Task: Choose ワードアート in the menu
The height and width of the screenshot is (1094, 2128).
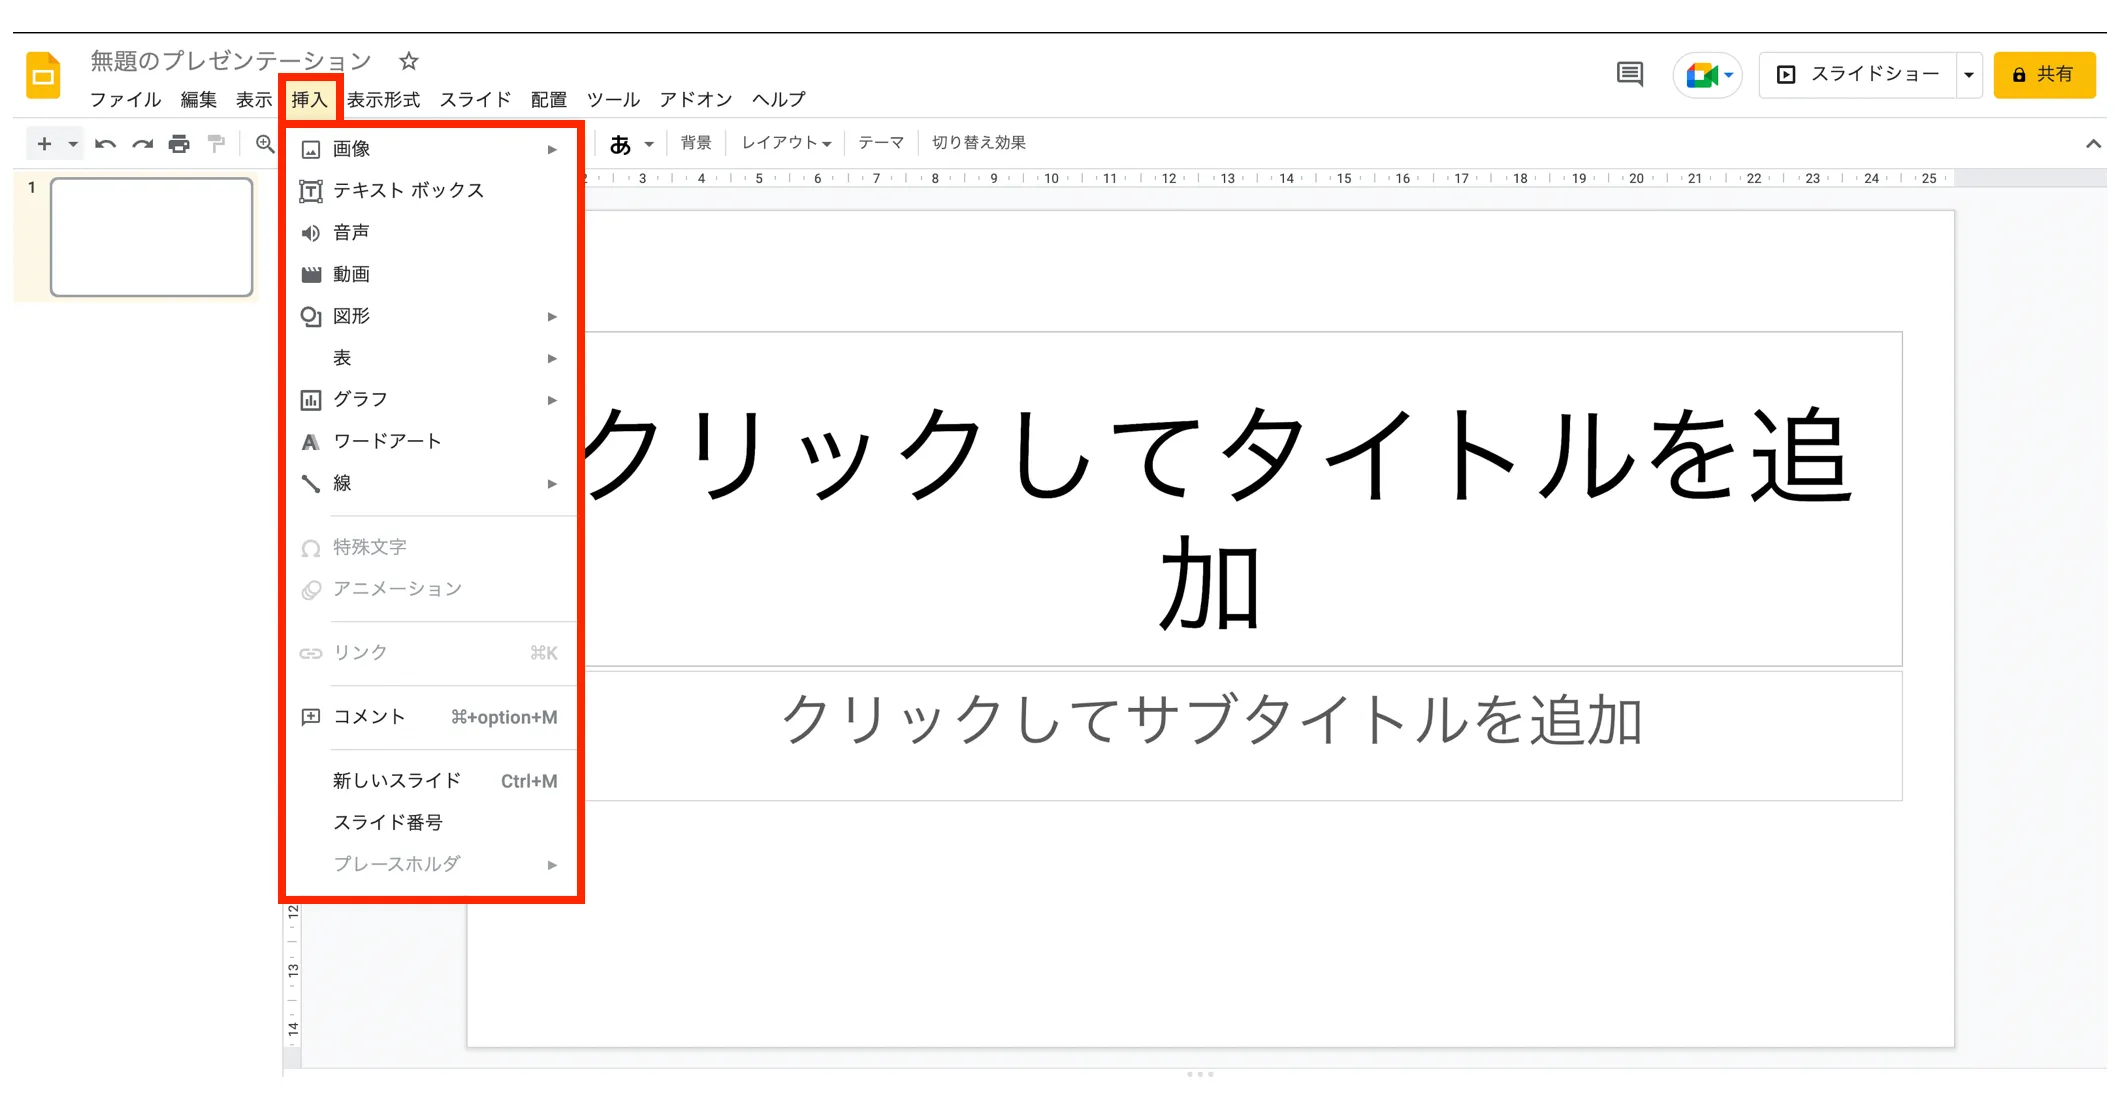Action: [387, 441]
